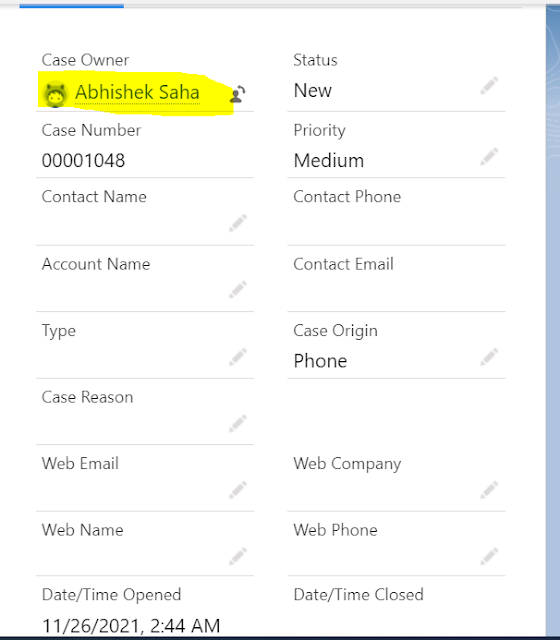The height and width of the screenshot is (640, 560).
Task: Edit the Web Email pencil icon
Action: click(238, 490)
